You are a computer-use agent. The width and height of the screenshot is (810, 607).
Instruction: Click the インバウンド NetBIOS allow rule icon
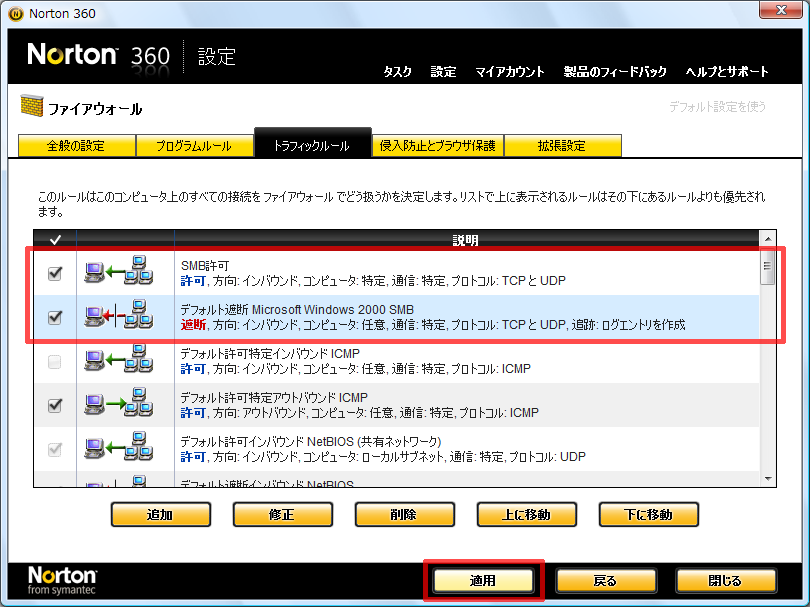117,449
